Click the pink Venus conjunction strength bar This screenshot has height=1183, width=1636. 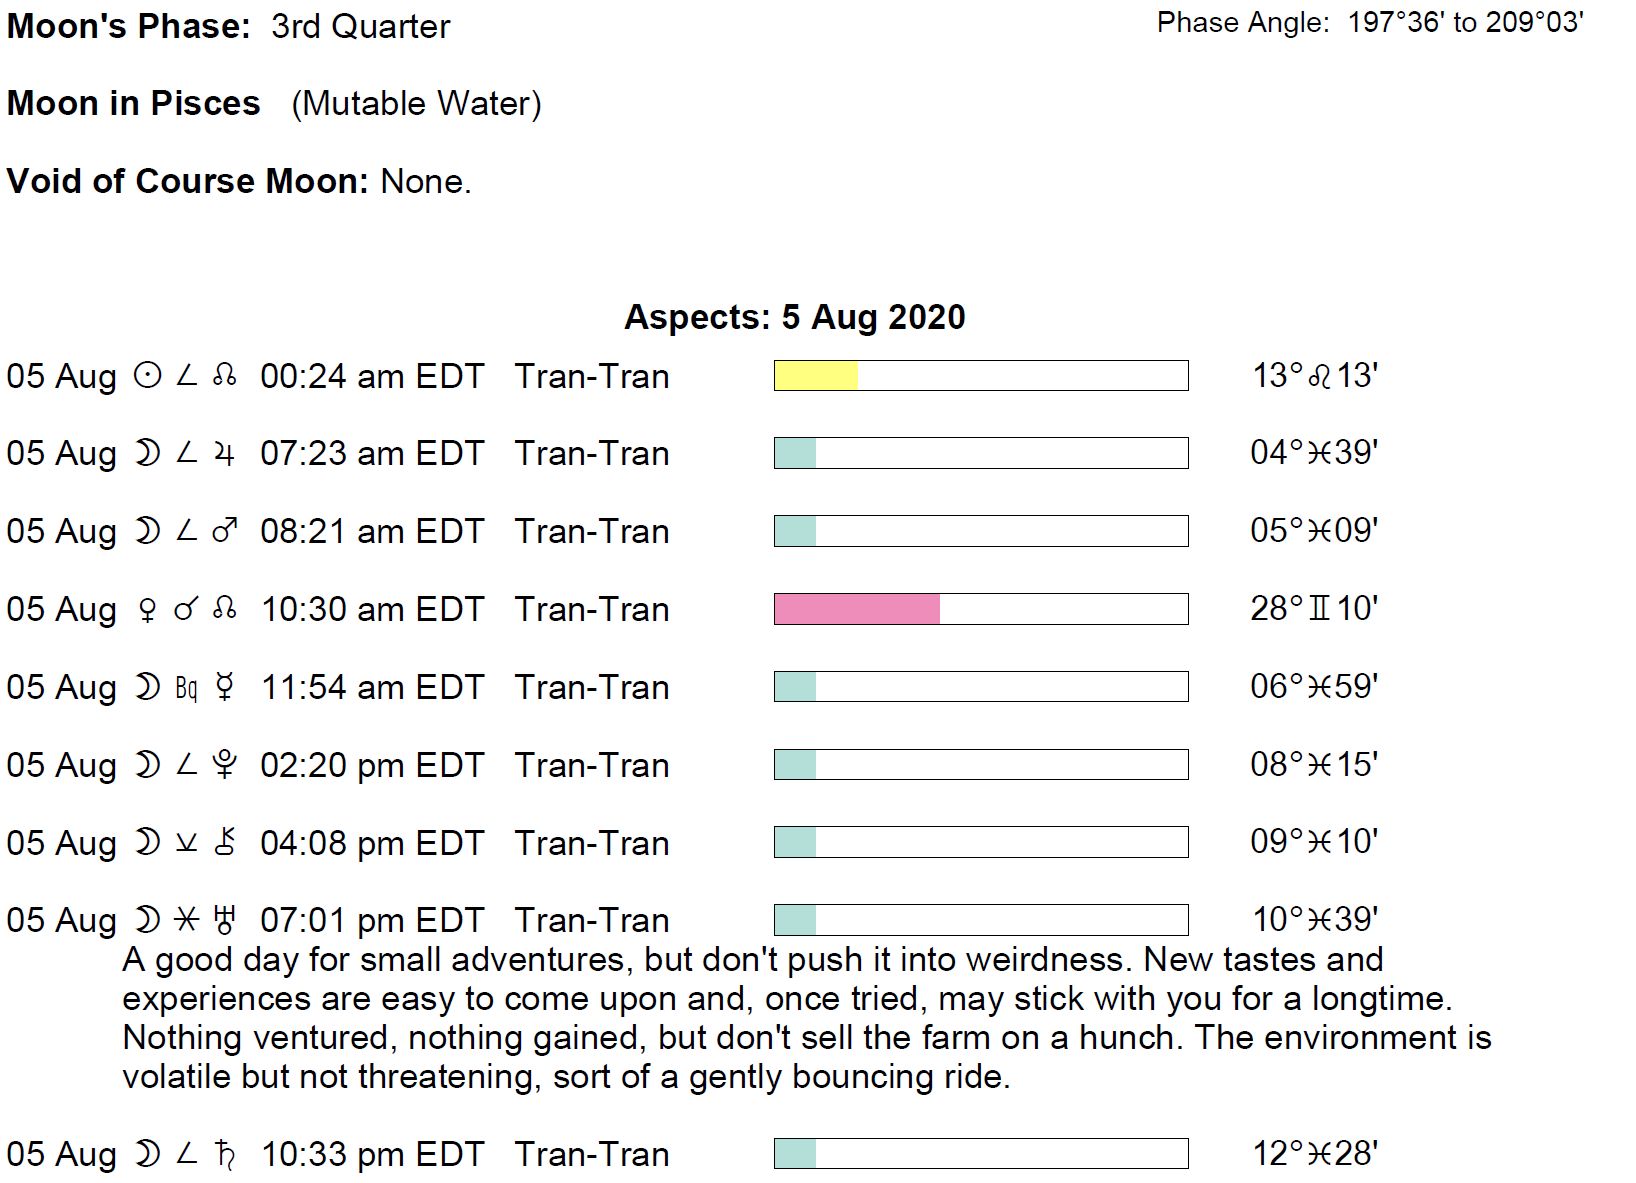(857, 609)
